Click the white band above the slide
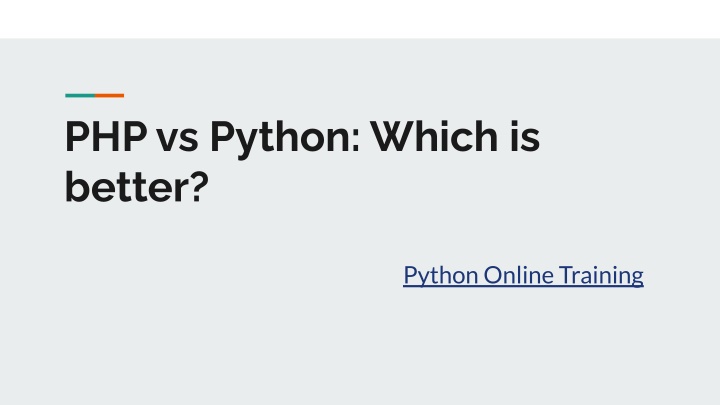The height and width of the screenshot is (405, 720). [x=360, y=19]
